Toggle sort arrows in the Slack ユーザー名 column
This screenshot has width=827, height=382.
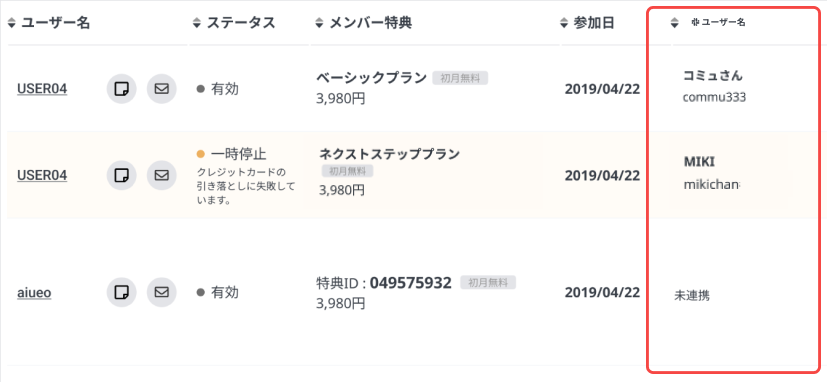click(674, 23)
